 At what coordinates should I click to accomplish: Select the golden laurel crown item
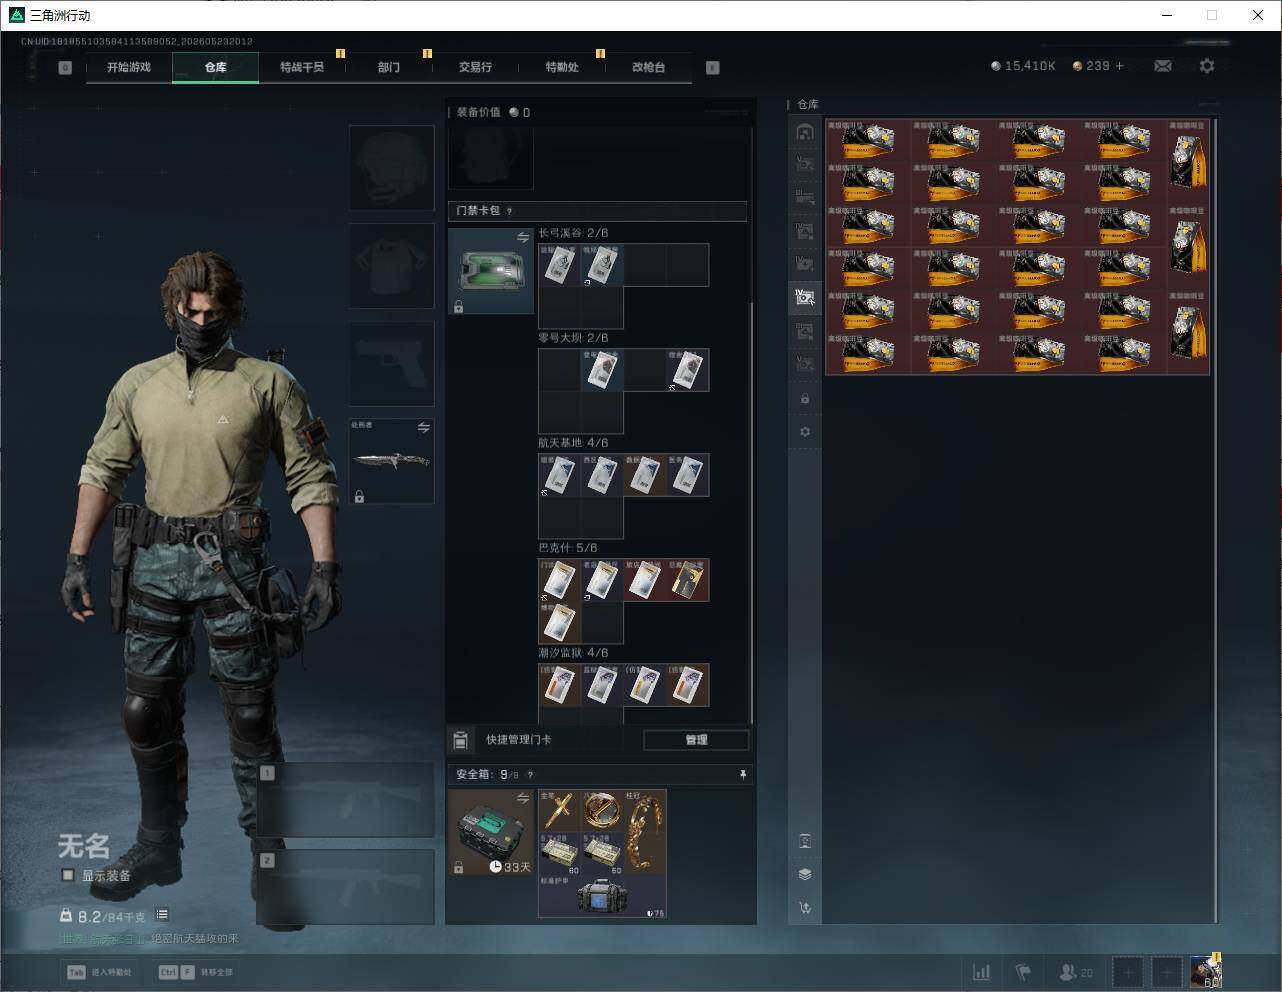coord(645,831)
